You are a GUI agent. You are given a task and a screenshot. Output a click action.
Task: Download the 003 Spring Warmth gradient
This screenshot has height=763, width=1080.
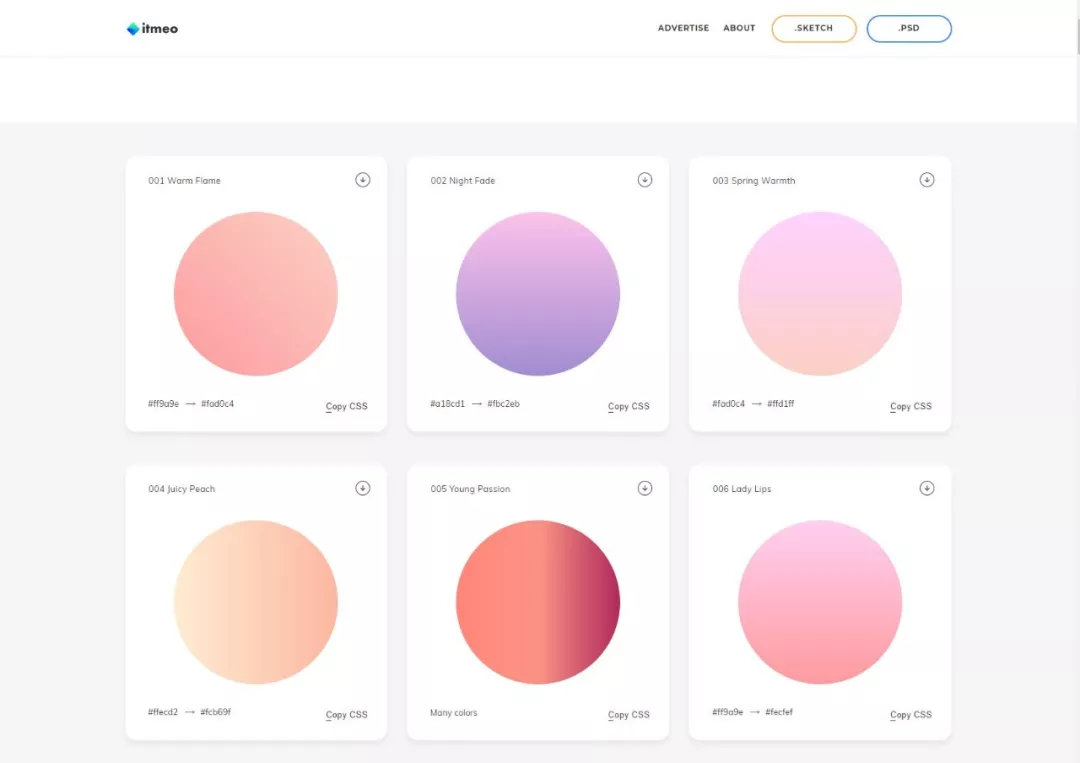[x=926, y=180]
